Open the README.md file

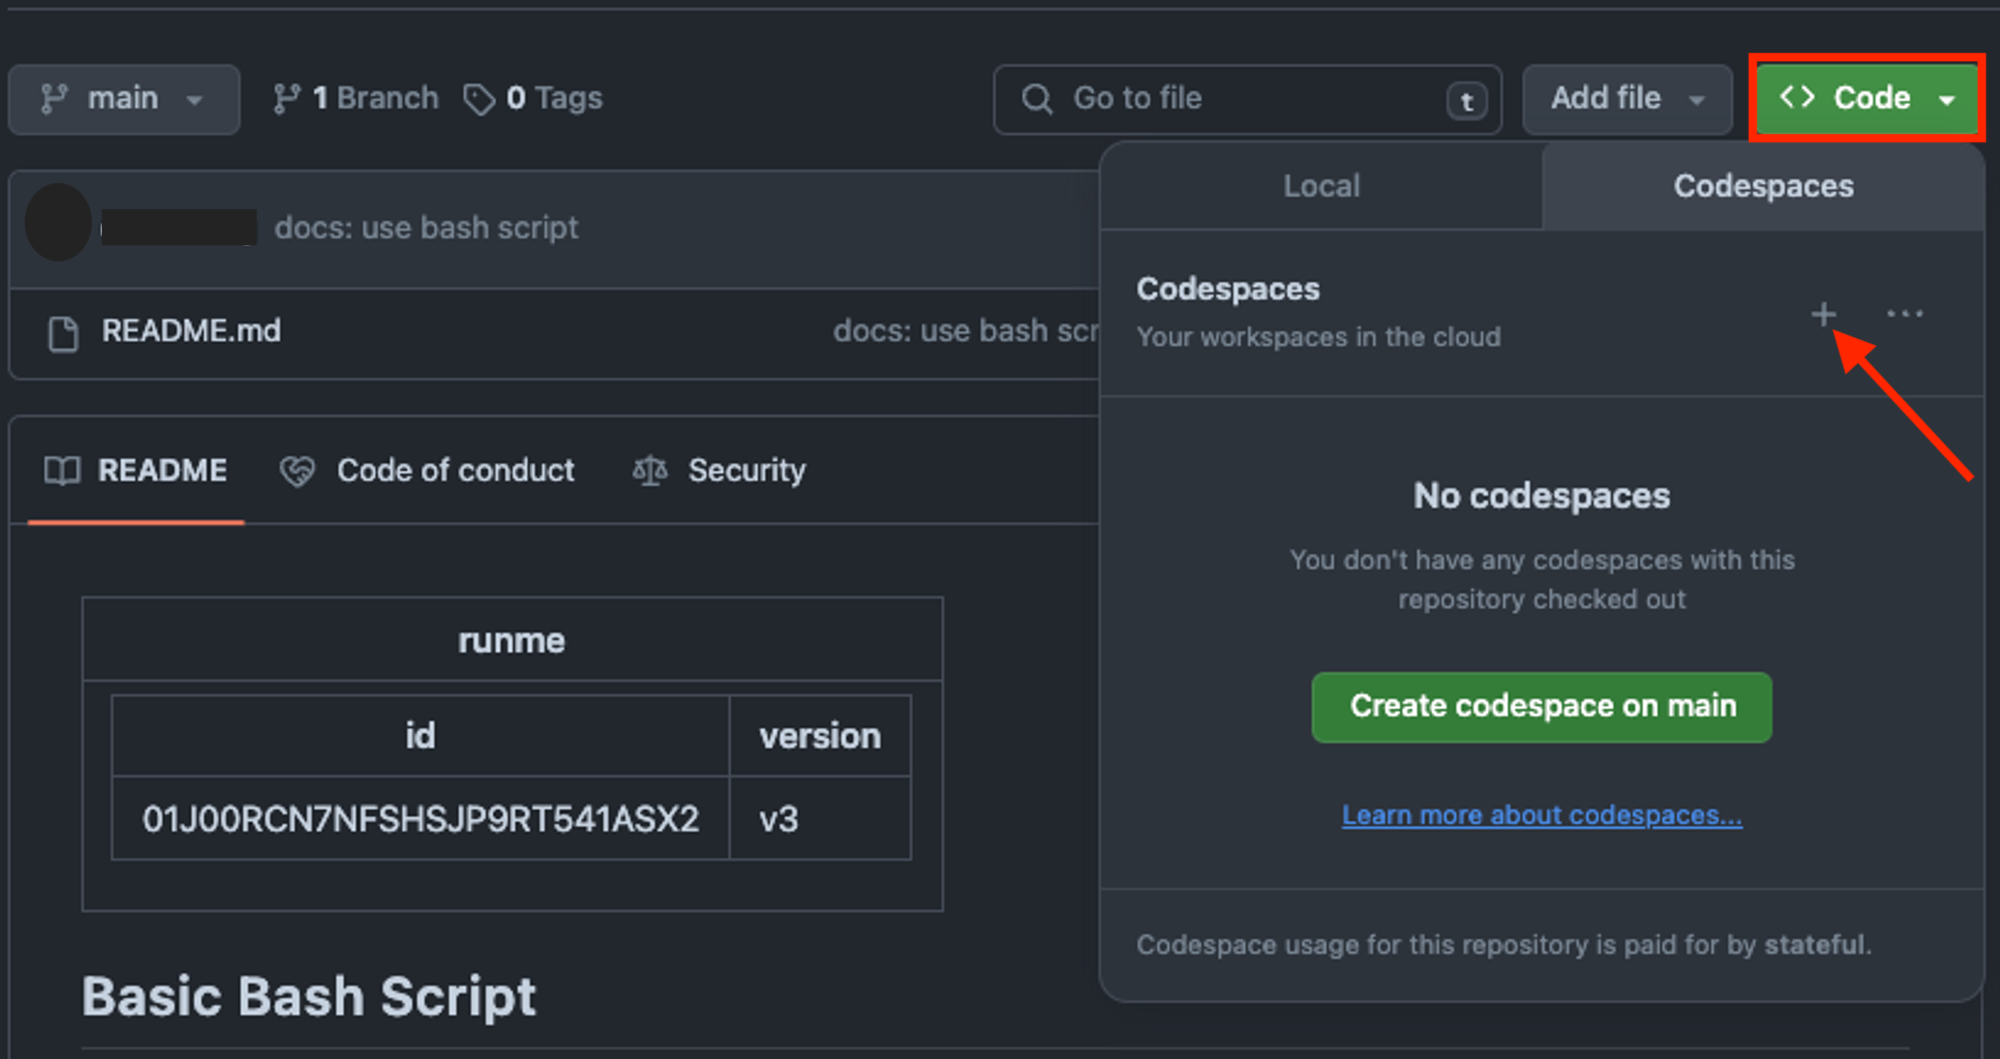pyautogui.click(x=192, y=331)
